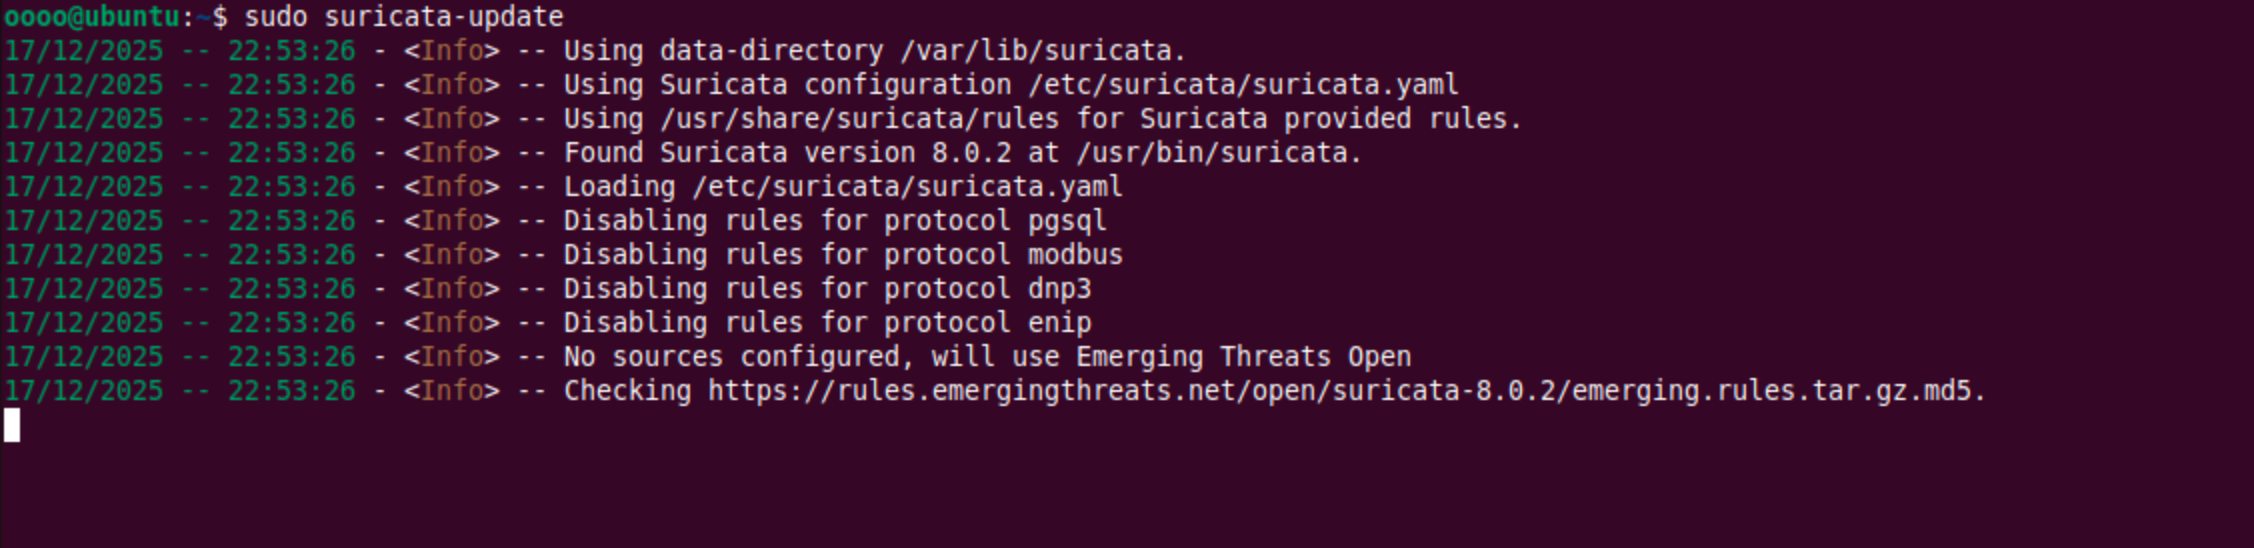Click the emergingthreats.net rules URL
The width and height of the screenshot is (2254, 548).
(x=1345, y=391)
